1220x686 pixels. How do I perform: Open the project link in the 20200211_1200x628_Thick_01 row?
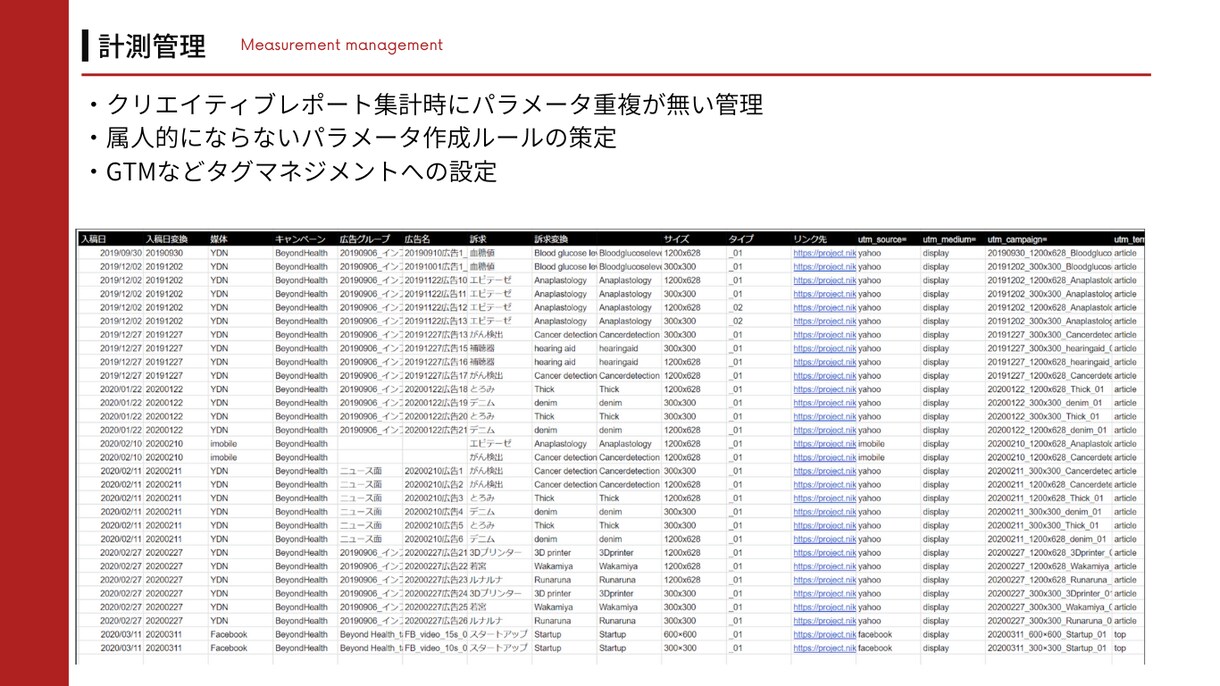(825, 498)
